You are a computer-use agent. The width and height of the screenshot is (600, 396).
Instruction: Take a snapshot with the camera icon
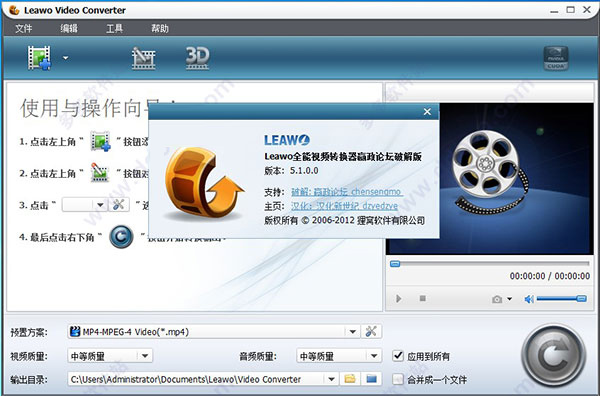pos(497,299)
